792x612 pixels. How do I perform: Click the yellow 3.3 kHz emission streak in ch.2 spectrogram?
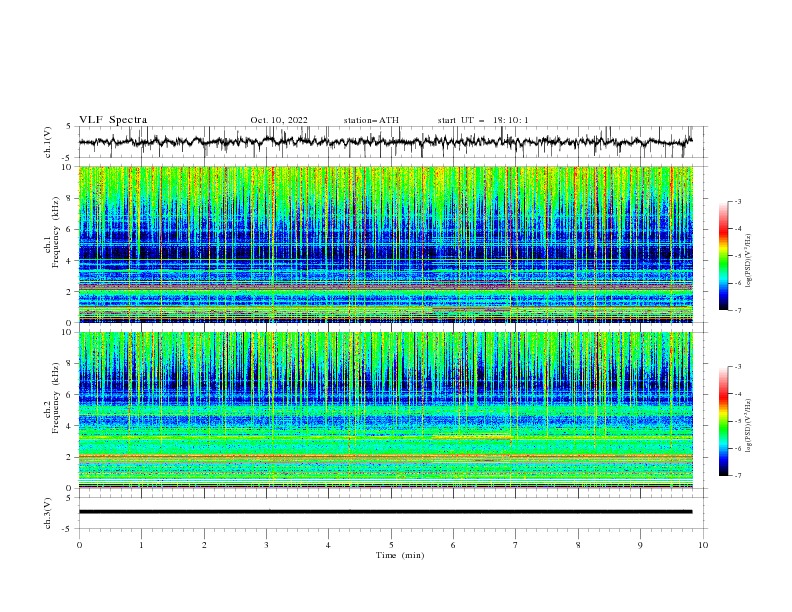tap(471, 437)
